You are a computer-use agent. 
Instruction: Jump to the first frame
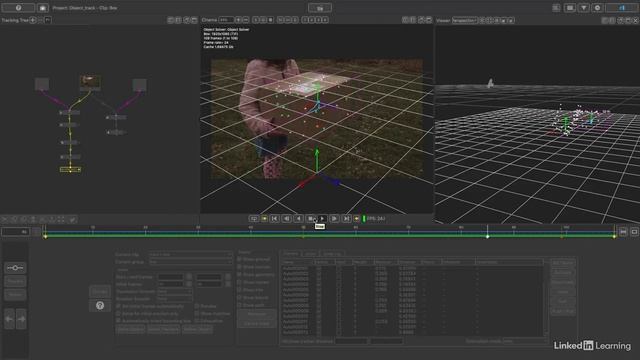point(275,219)
